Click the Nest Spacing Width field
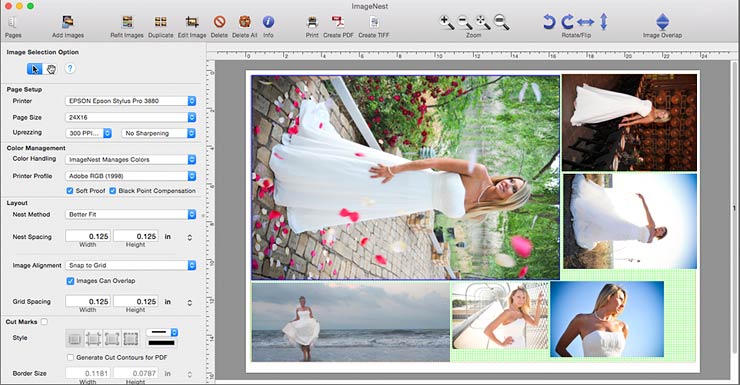 [88, 236]
